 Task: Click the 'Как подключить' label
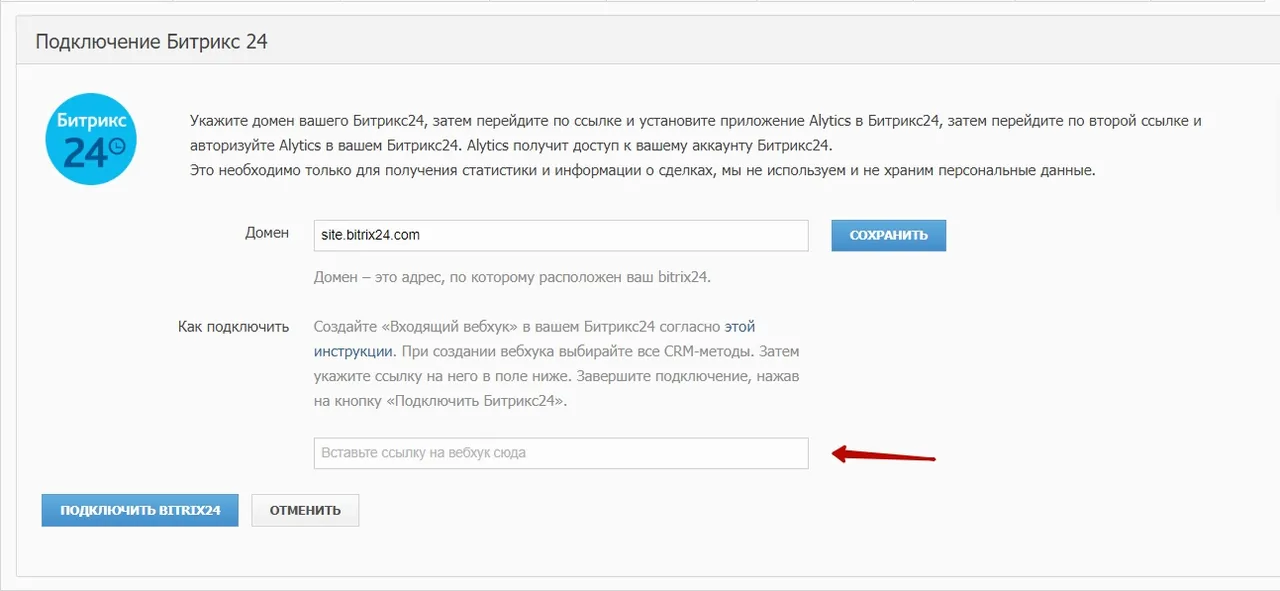[233, 327]
